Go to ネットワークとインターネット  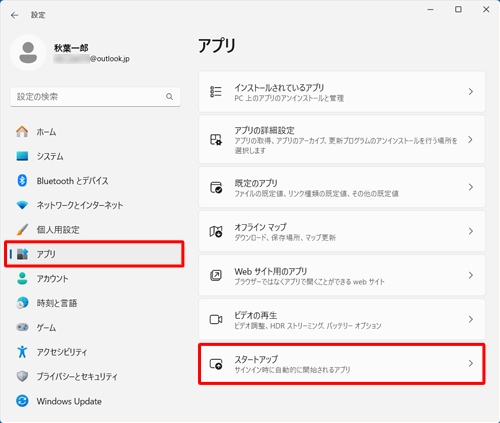tap(94, 205)
